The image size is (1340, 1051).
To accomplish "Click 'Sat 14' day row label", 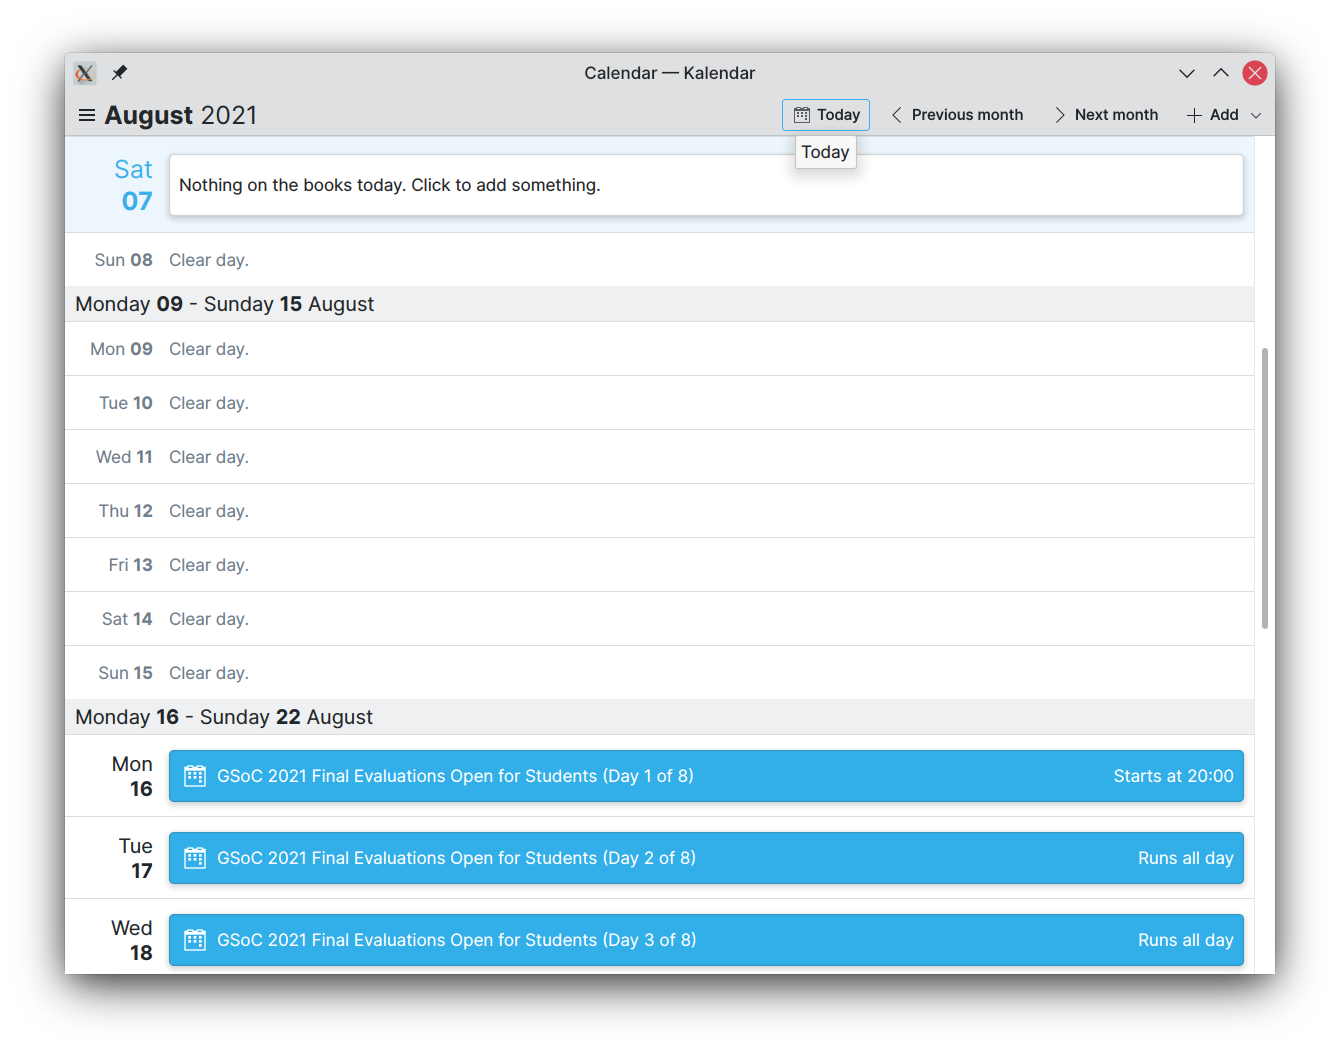I will pyautogui.click(x=127, y=619).
